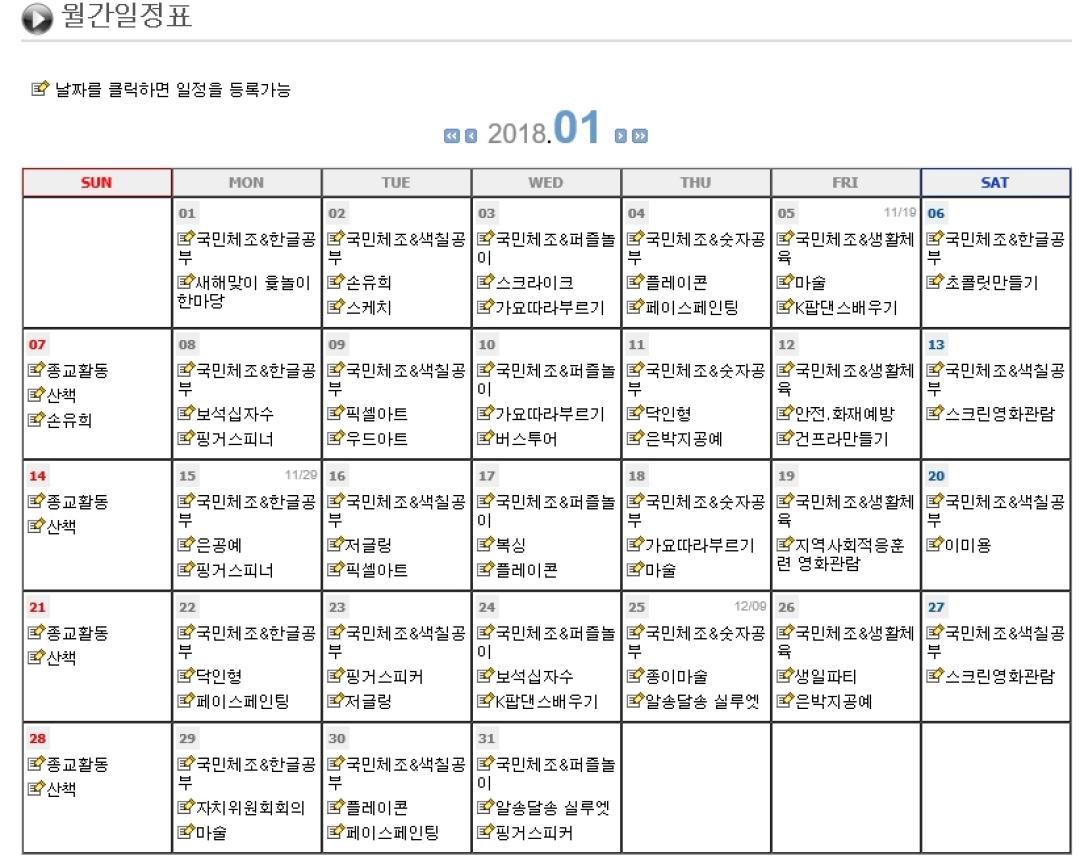Open 저글링 entry on the 16th
The width and height of the screenshot is (1080, 860).
tap(368, 545)
